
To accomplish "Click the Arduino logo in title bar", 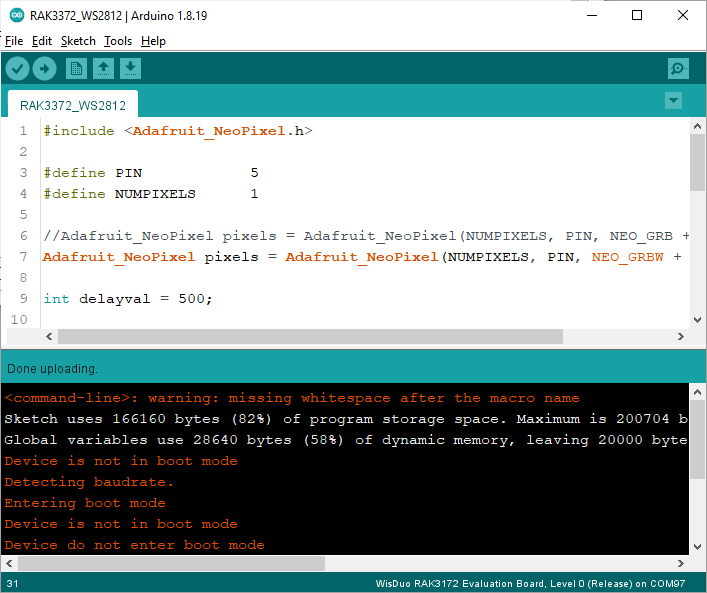I will [x=14, y=15].
